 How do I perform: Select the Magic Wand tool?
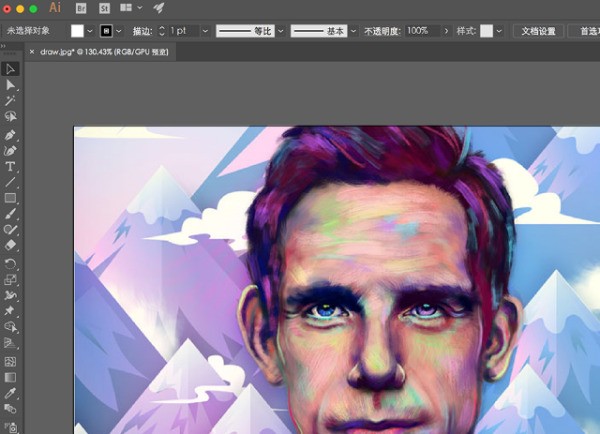tap(11, 101)
